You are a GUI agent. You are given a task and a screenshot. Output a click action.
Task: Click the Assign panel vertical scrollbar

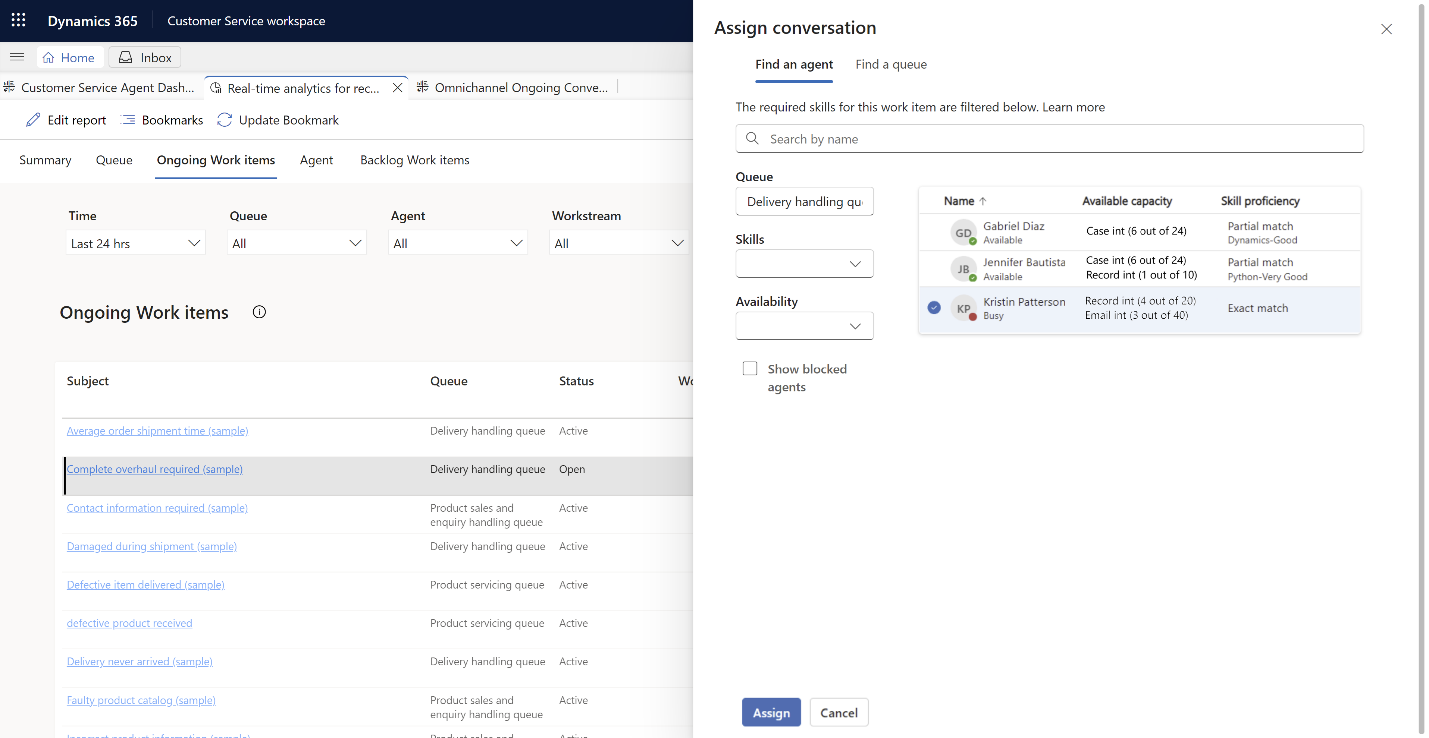click(x=1422, y=369)
